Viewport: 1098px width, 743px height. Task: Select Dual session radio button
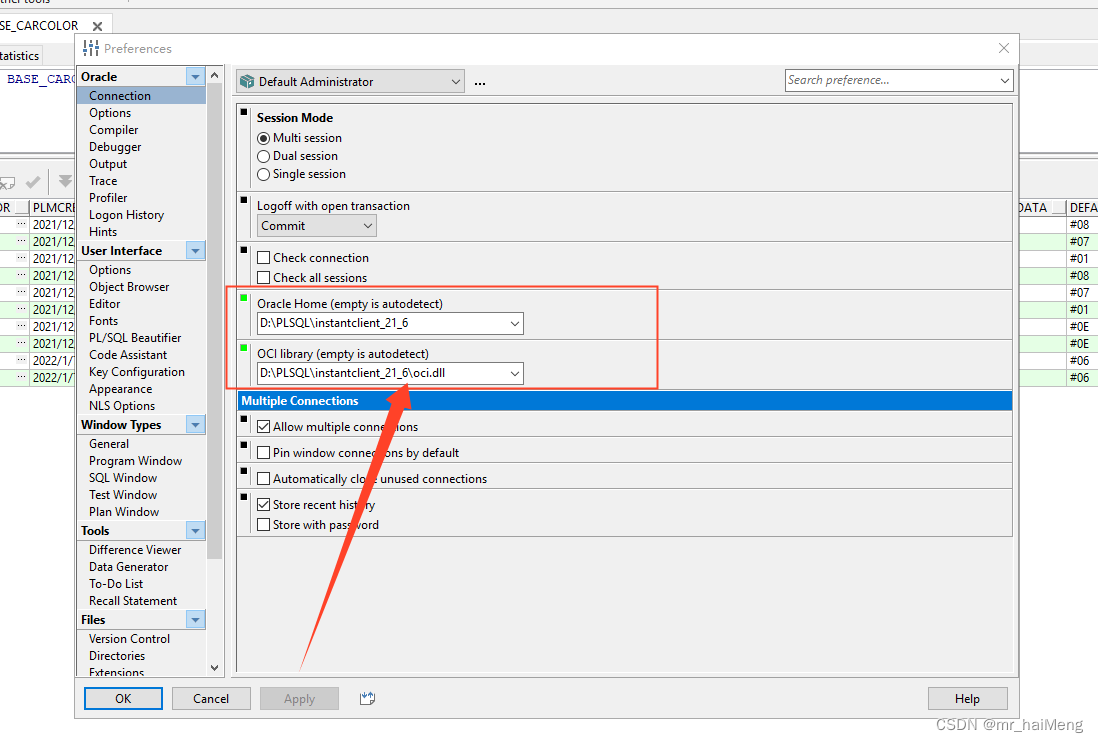[263, 156]
